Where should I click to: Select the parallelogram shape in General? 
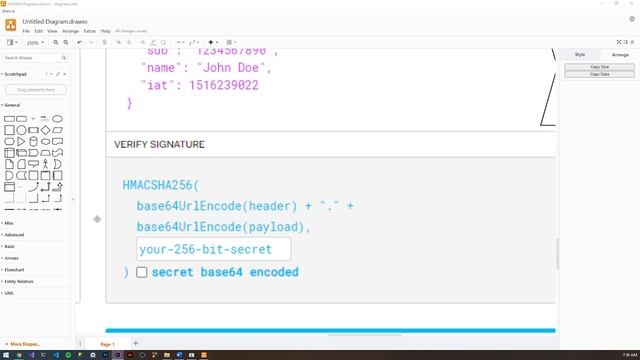[x=58, y=130]
